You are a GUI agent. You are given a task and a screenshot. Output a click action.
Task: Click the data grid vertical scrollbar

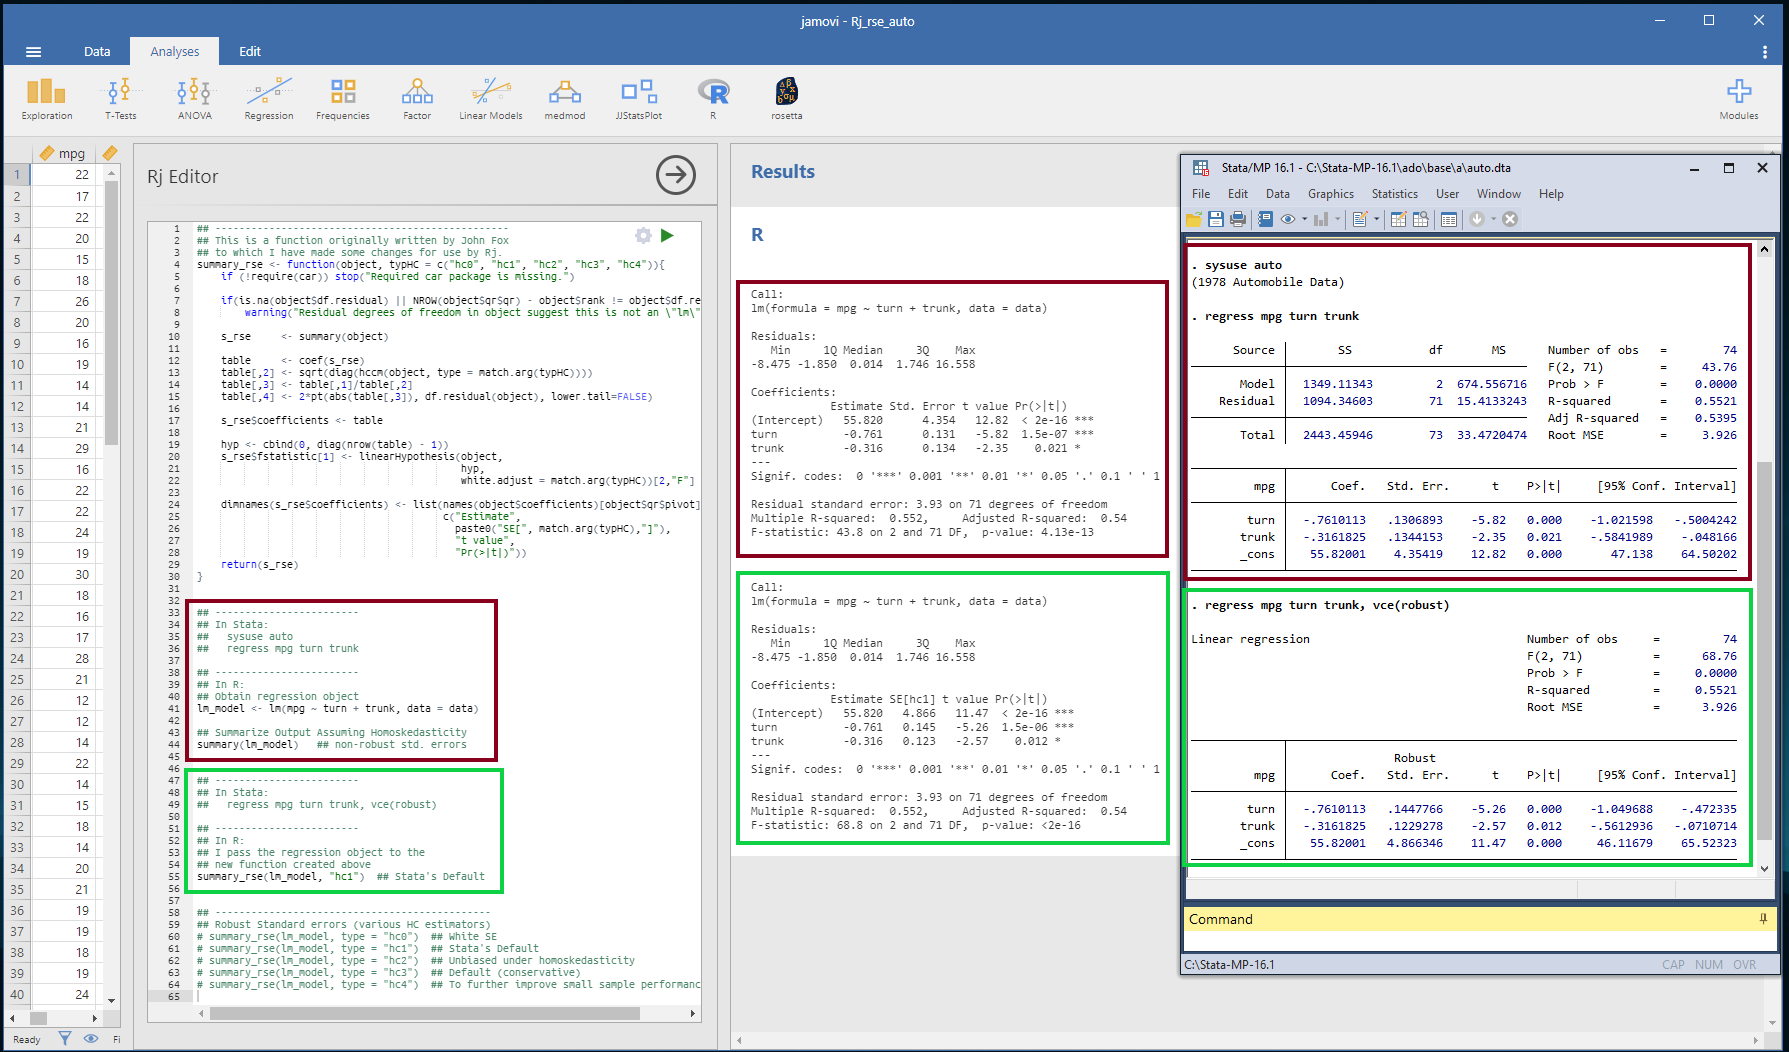tap(111, 312)
